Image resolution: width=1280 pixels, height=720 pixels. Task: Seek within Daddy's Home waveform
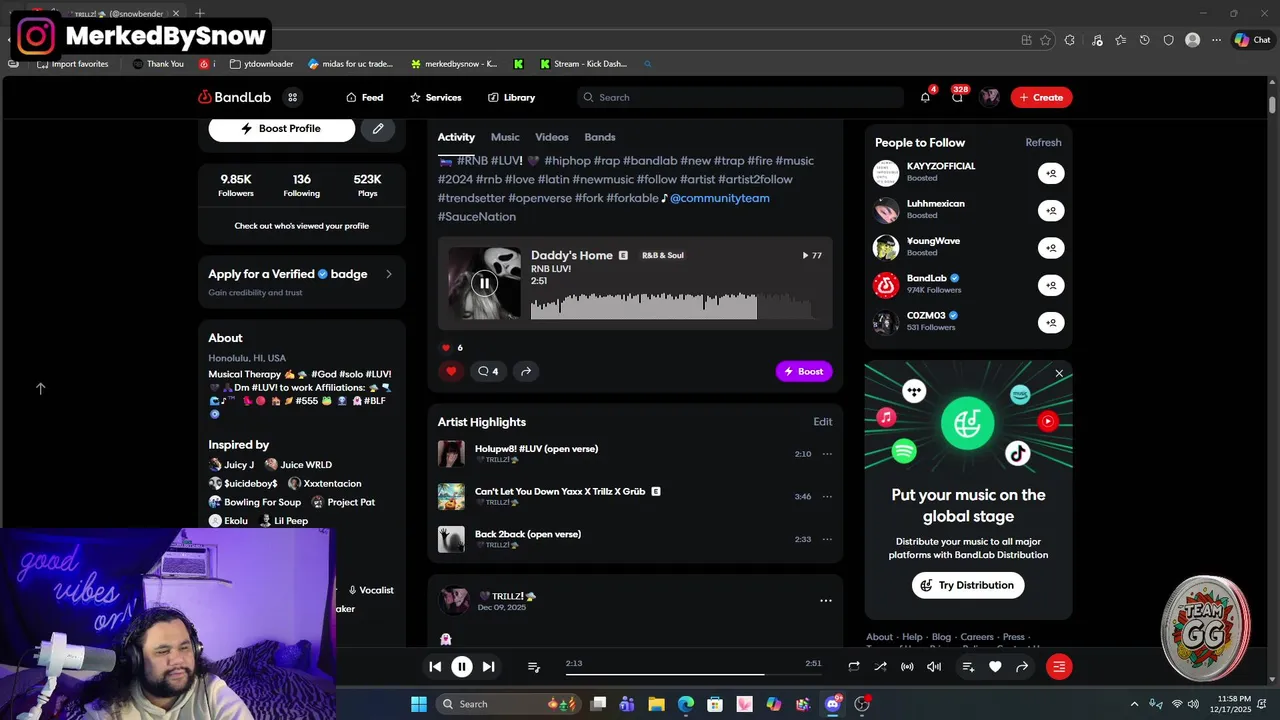pyautogui.click(x=676, y=305)
